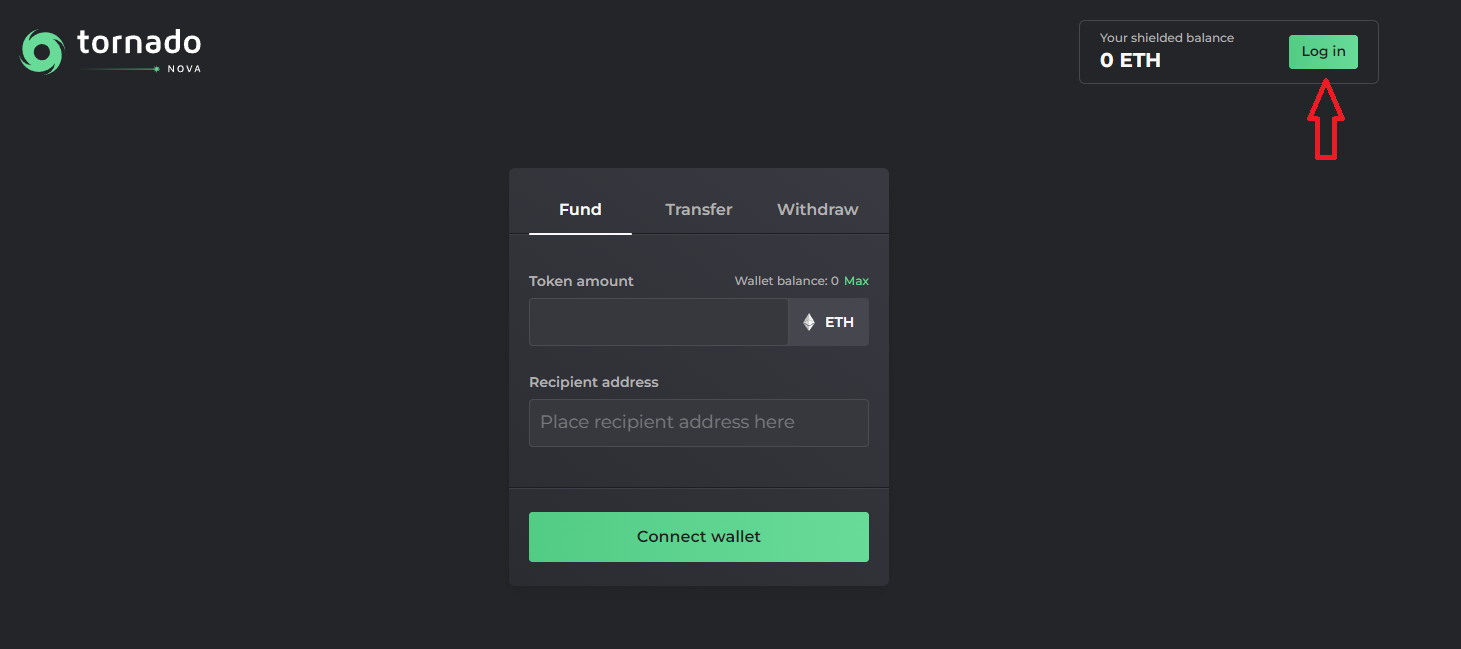Click the Ethereum diamond icon next to ETH
The height and width of the screenshot is (649, 1461).
click(x=808, y=321)
